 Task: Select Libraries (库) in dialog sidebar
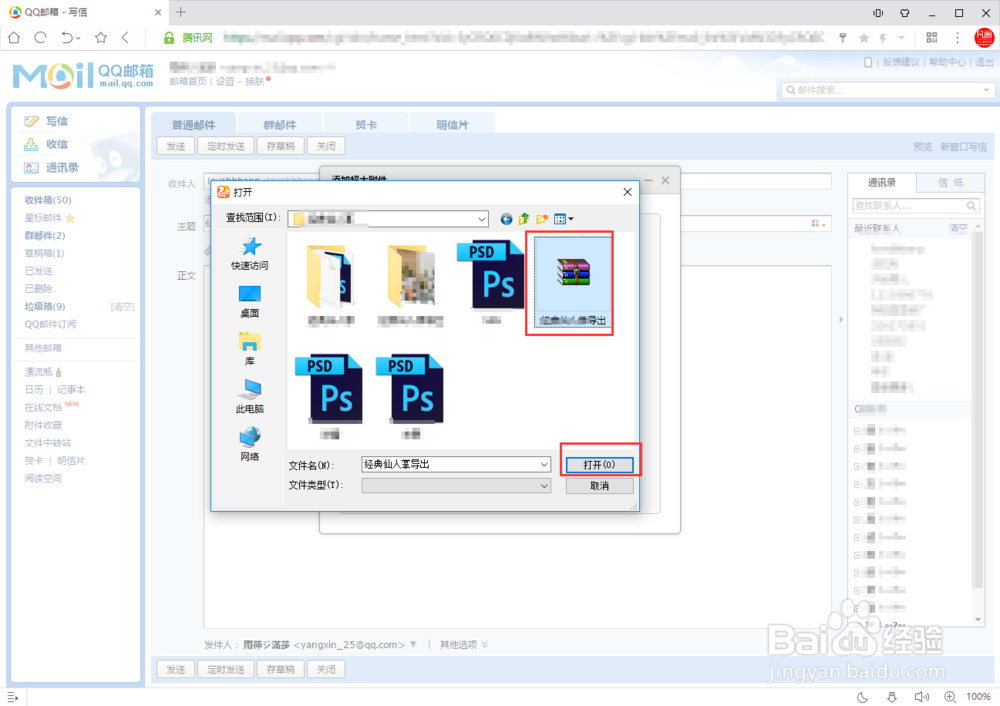click(250, 349)
